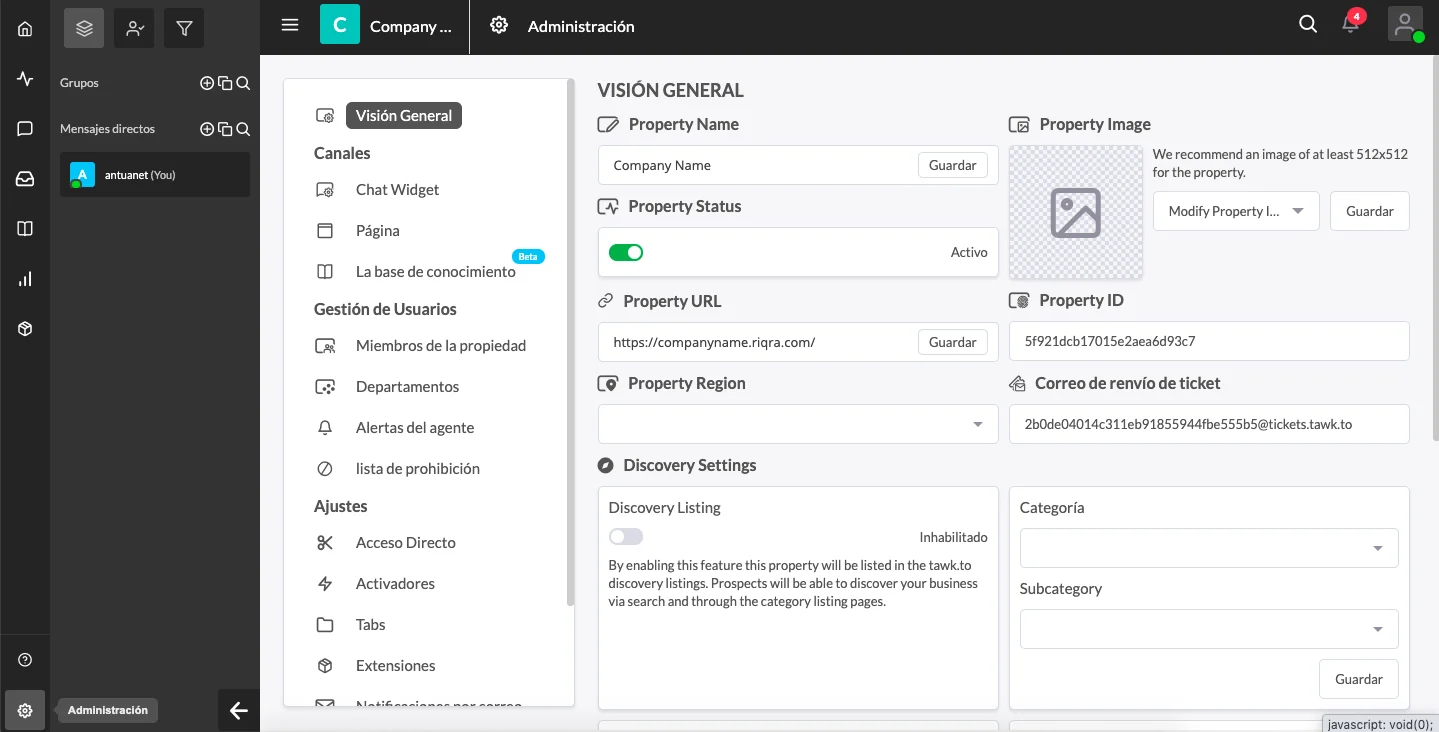Image resolution: width=1439 pixels, height=732 pixels.
Task: Select the contacts person icon in top bar
Action: (134, 29)
